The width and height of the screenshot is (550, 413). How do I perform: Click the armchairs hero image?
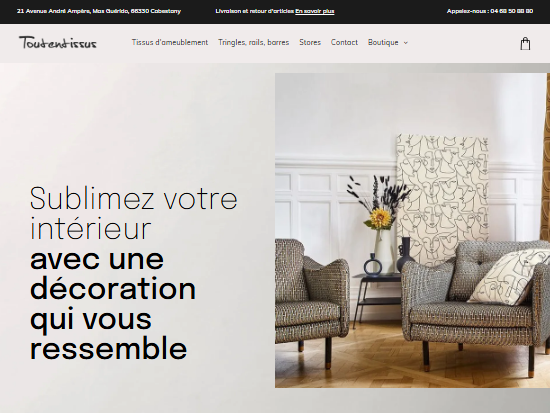(412, 230)
